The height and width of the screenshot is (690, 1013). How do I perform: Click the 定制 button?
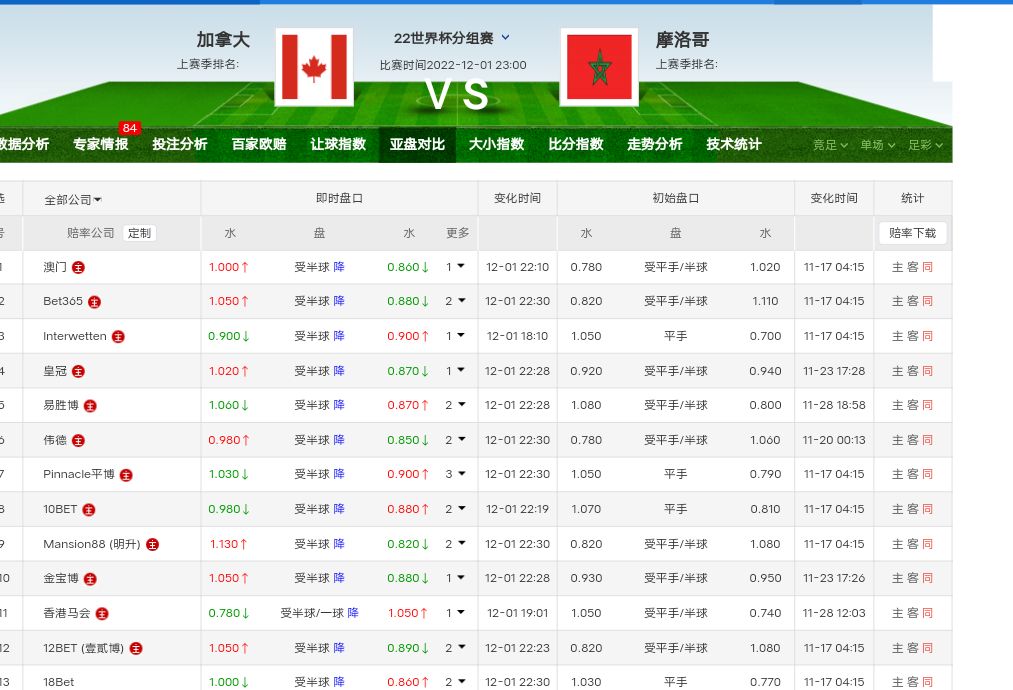pyautogui.click(x=139, y=233)
